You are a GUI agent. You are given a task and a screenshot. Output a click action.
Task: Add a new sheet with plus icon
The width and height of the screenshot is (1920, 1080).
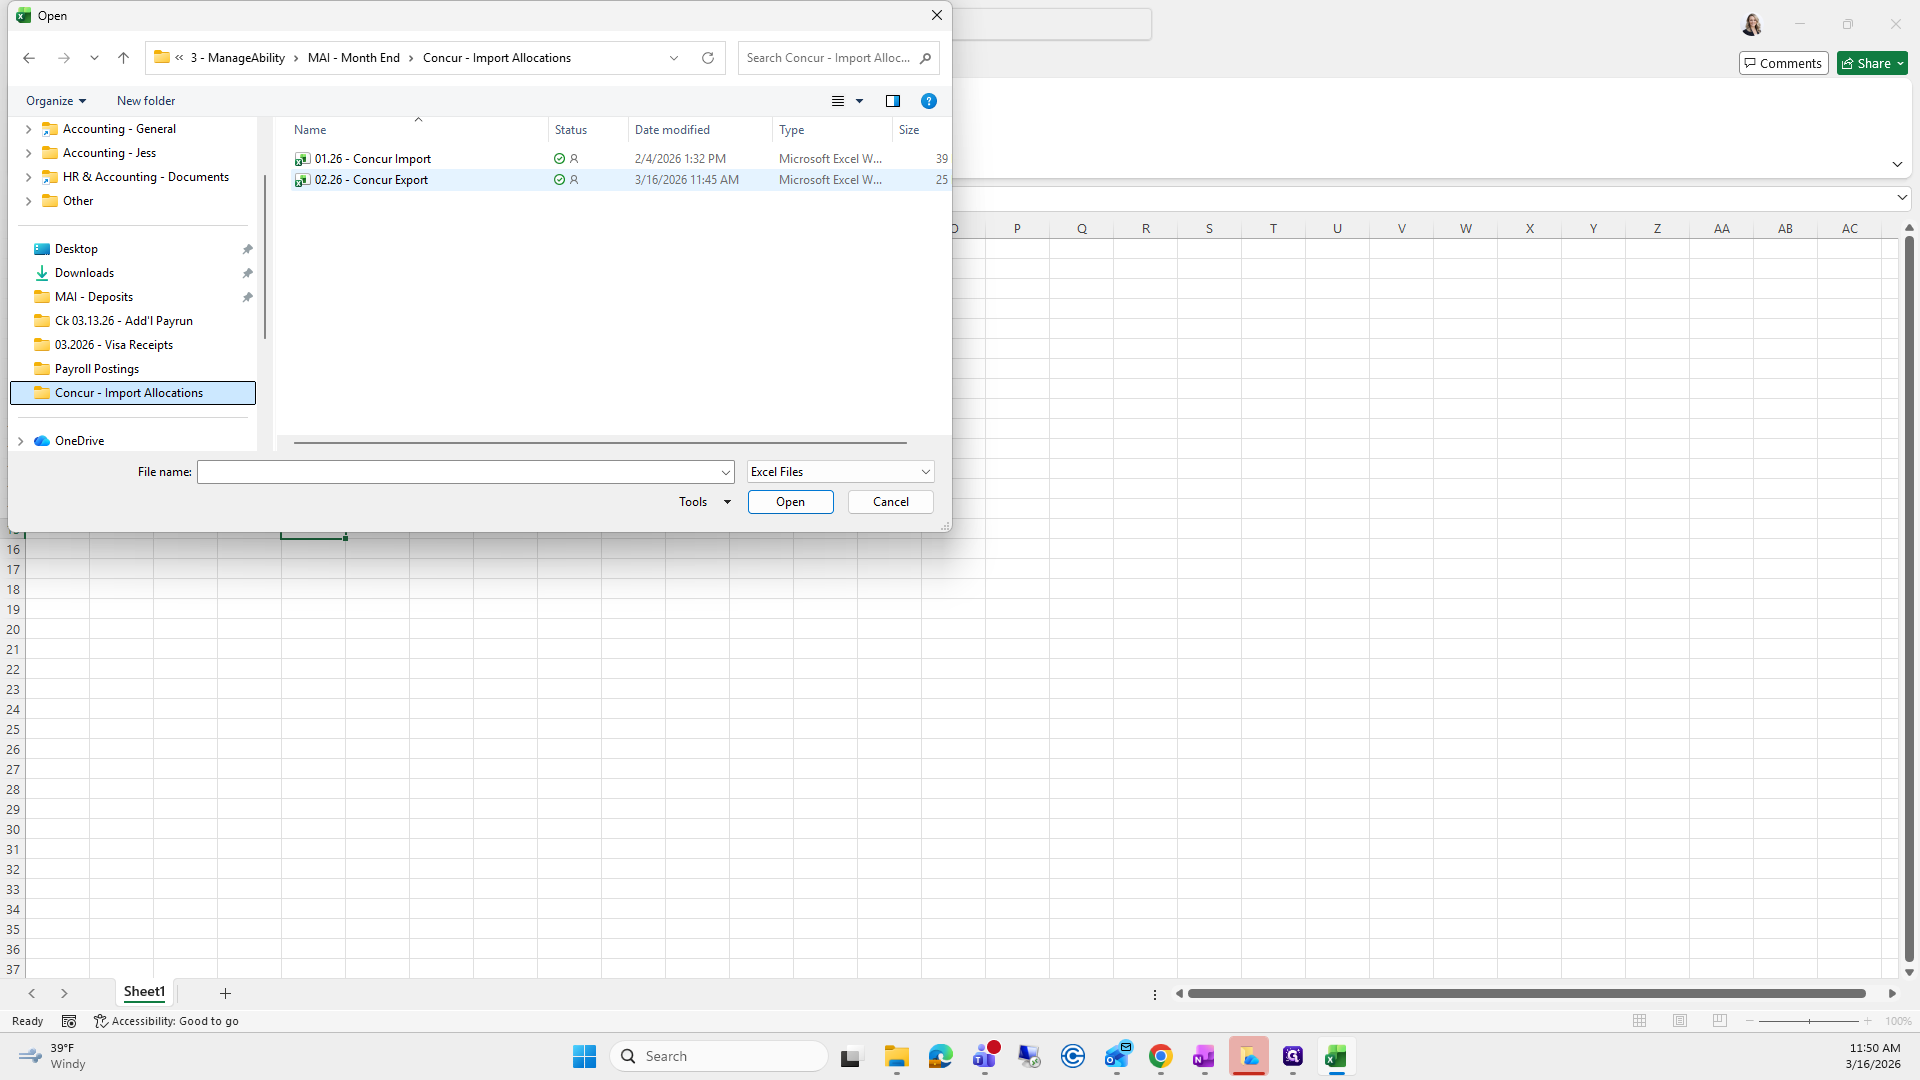coord(225,993)
